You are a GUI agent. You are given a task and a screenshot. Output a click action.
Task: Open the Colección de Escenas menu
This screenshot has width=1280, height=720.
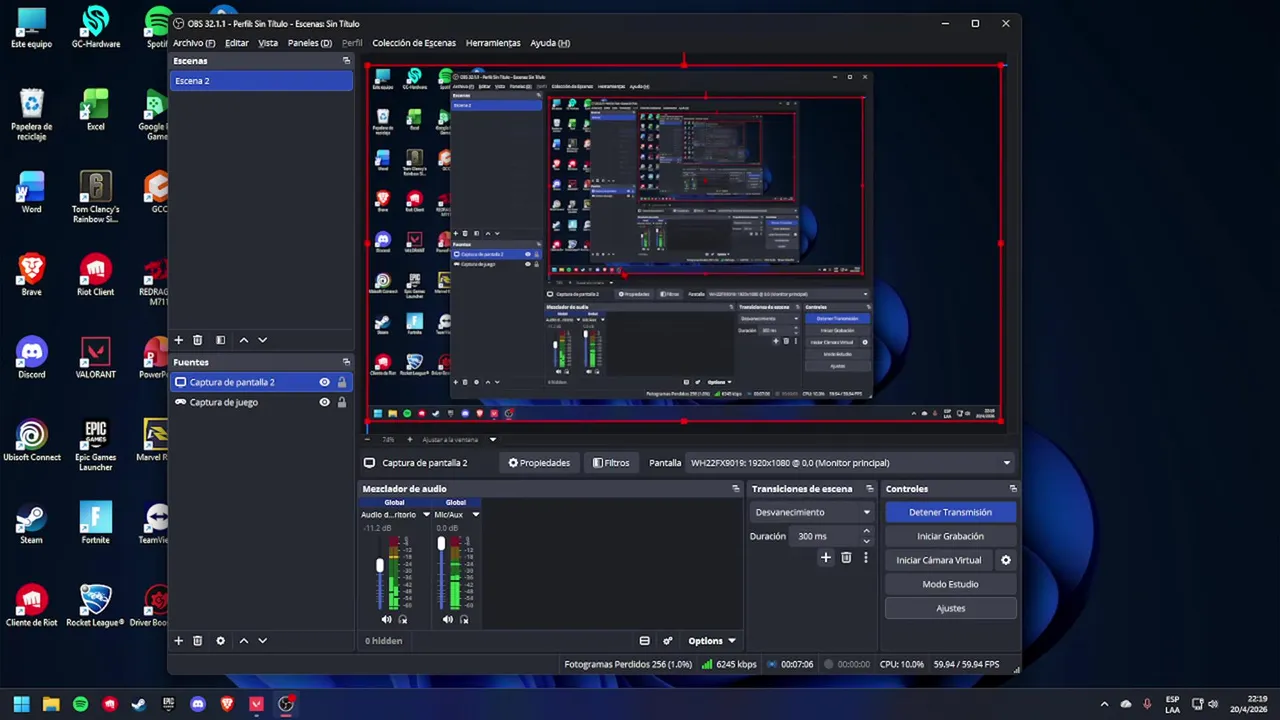[414, 43]
